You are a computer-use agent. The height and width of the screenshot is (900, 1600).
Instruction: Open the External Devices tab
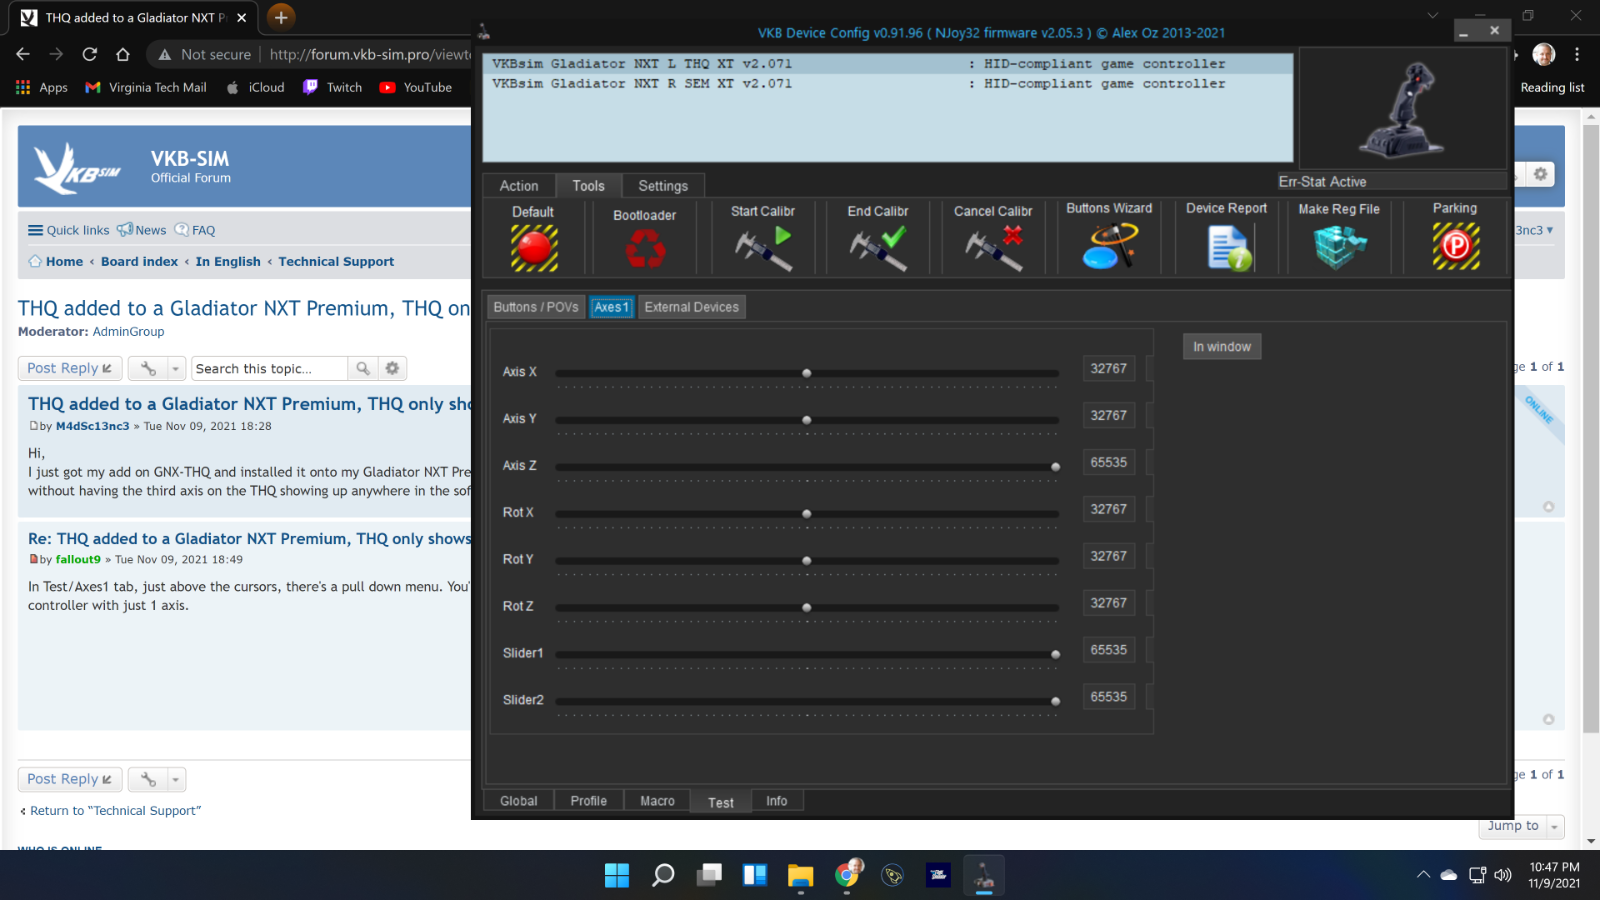click(x=692, y=307)
